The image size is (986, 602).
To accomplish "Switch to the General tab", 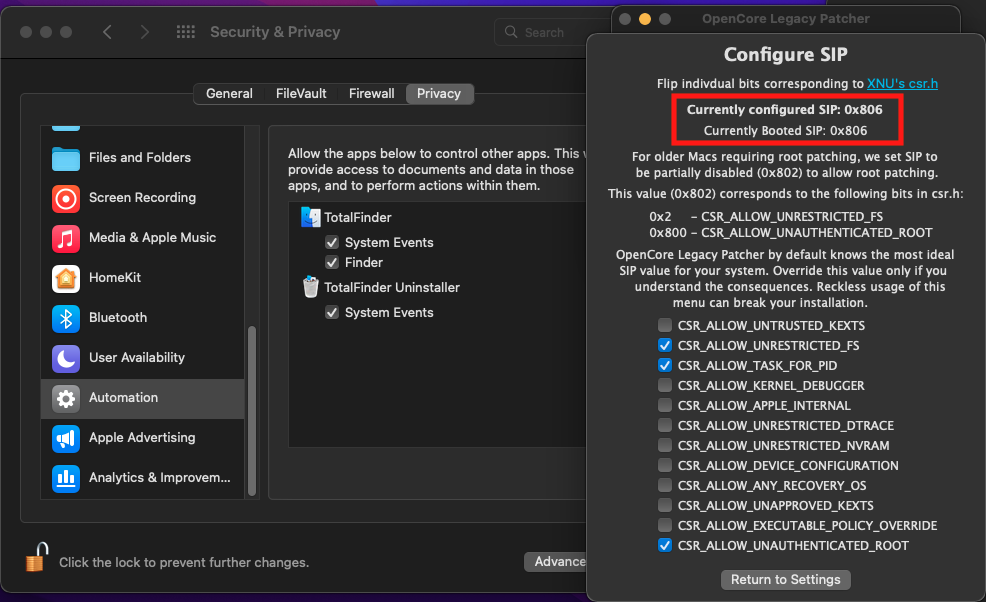I will click(x=229, y=94).
